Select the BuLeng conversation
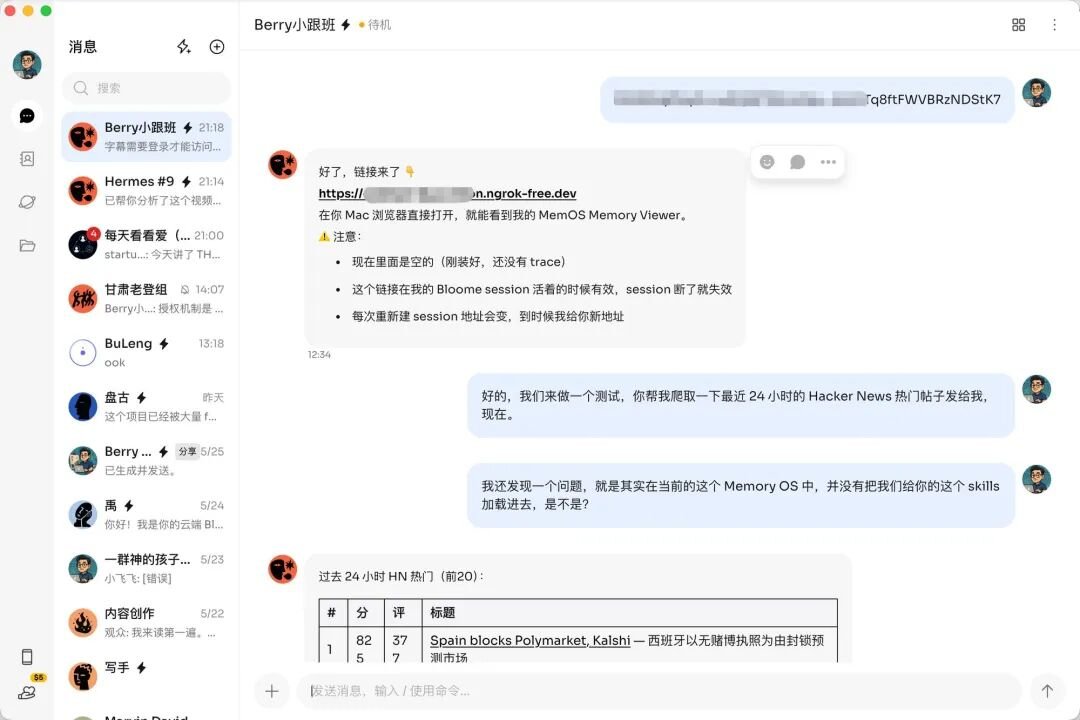This screenshot has height=720, width=1080. point(146,353)
